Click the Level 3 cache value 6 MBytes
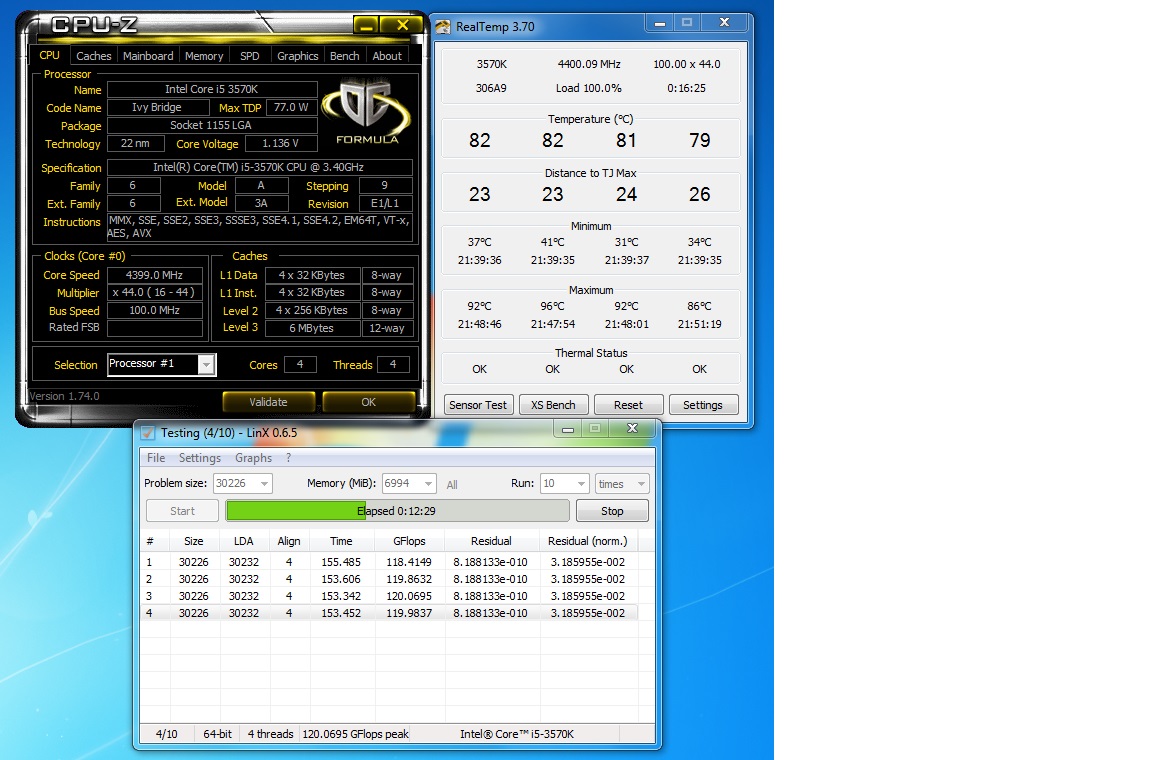Screen dimensions: 1152x760 tap(312, 329)
